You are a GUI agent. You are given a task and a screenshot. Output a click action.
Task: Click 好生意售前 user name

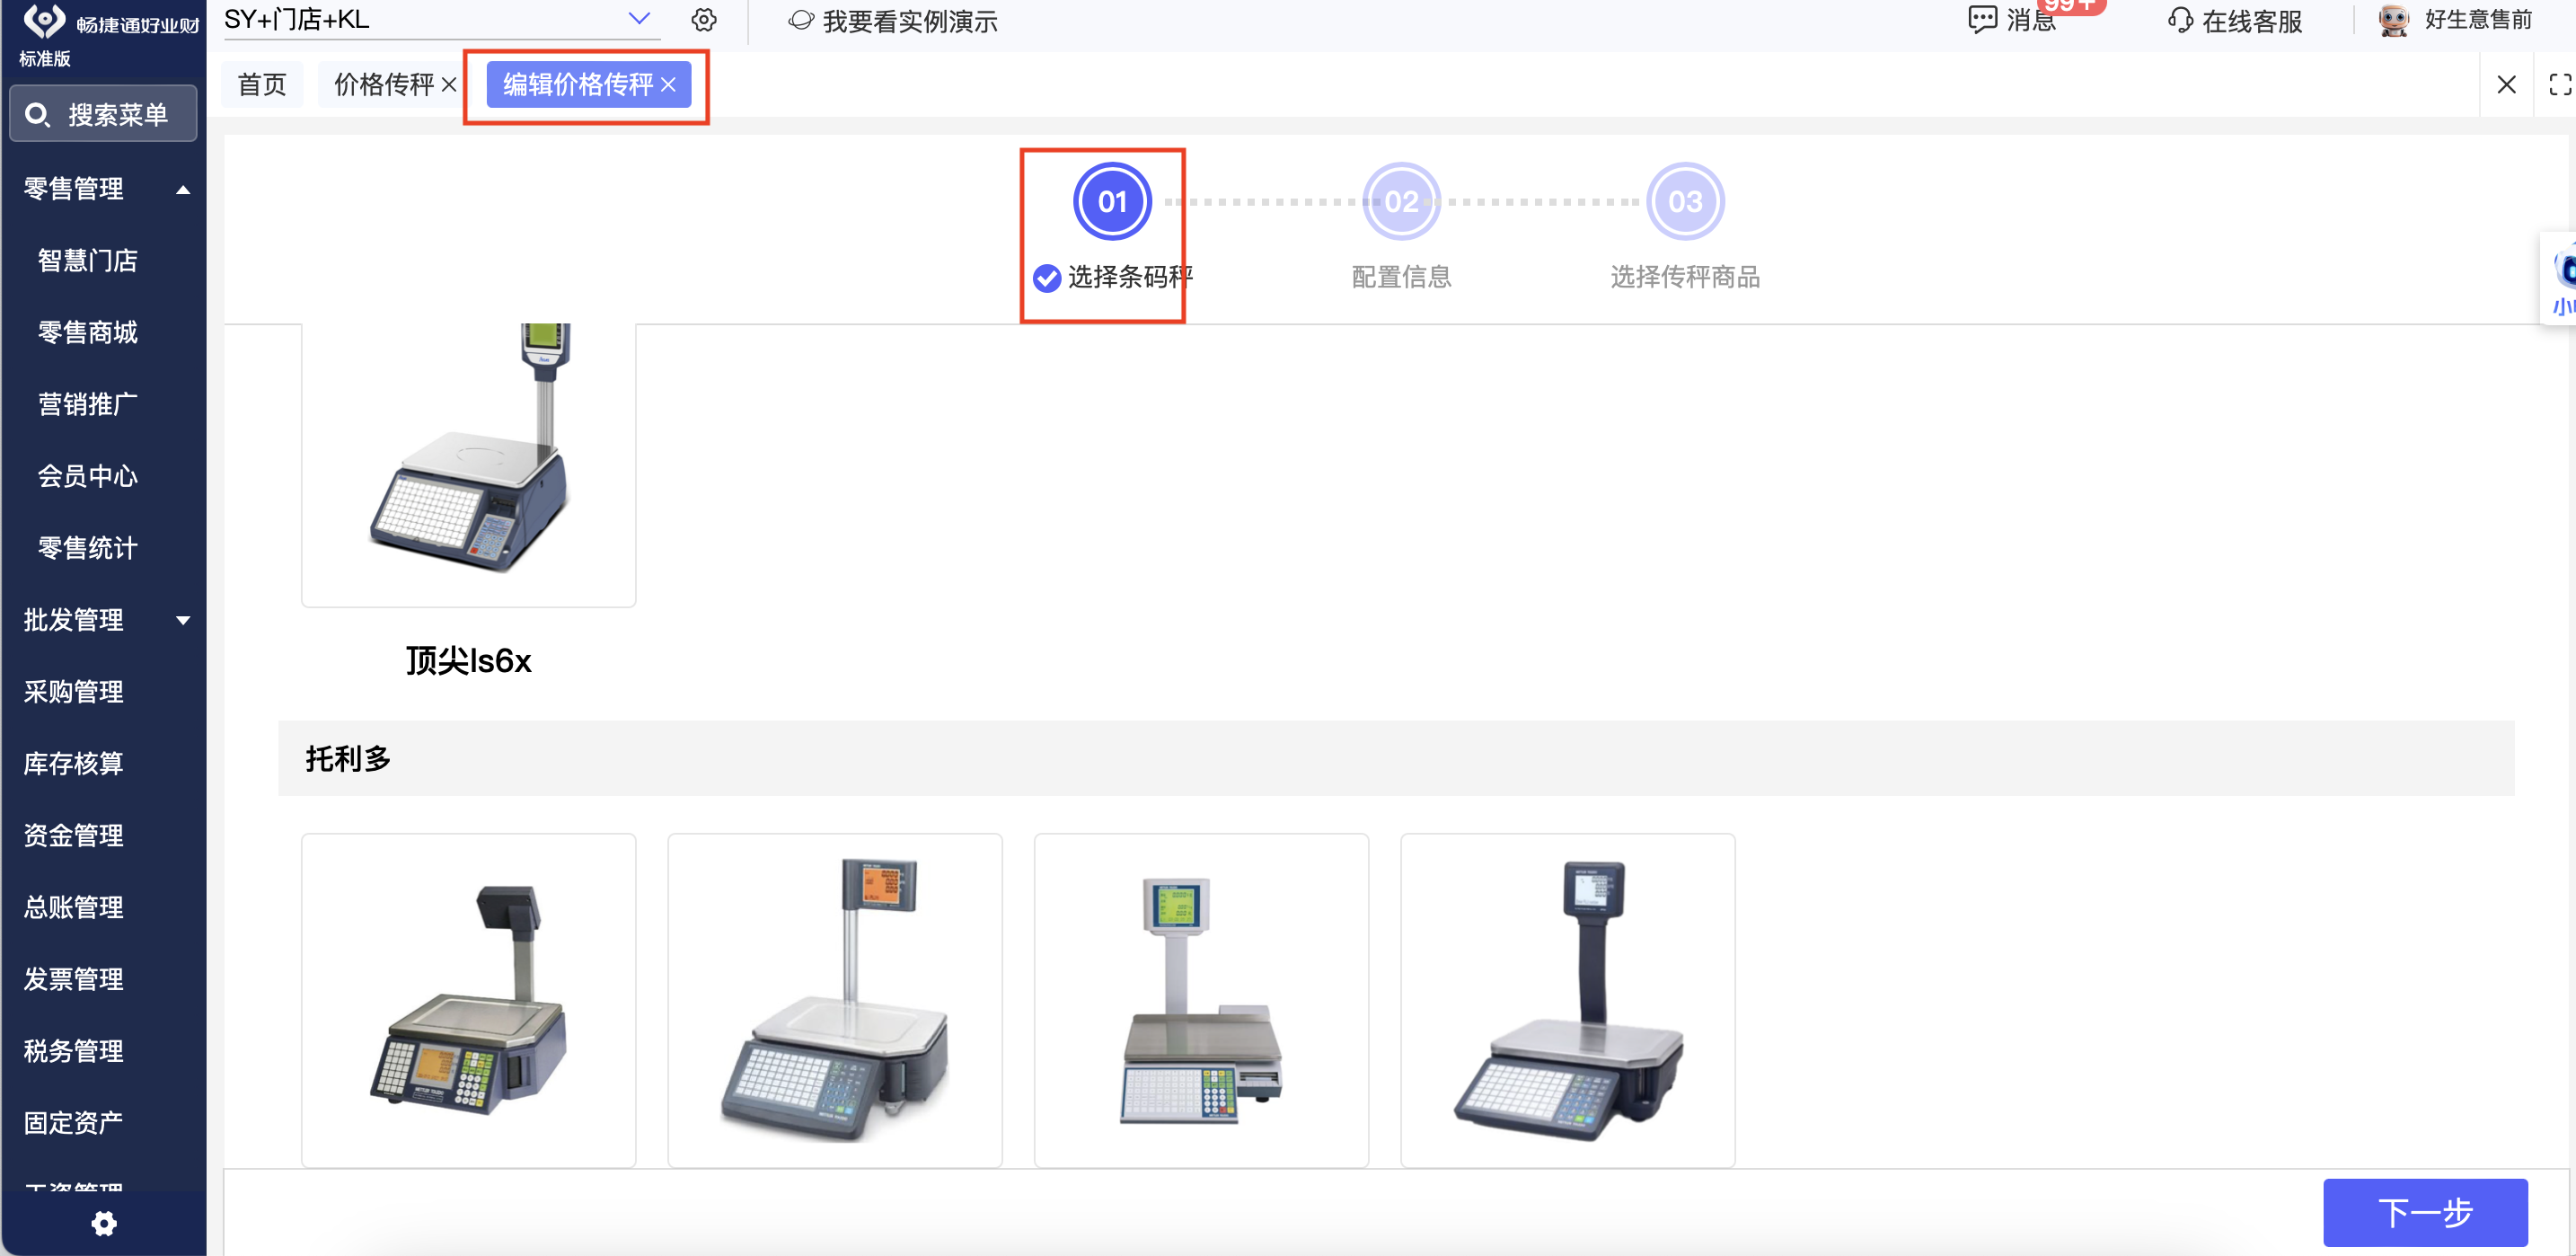click(2478, 20)
